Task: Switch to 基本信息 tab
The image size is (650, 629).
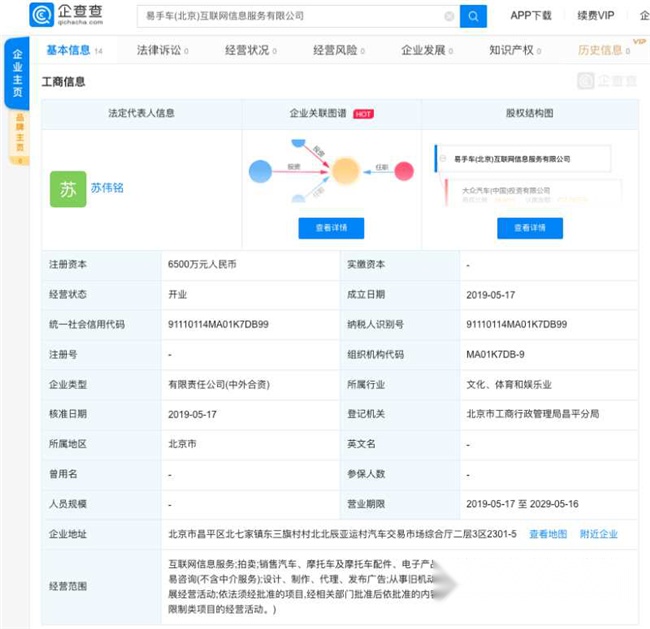Action: [74, 50]
